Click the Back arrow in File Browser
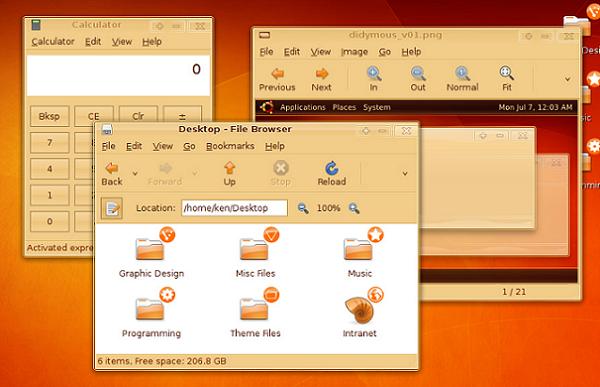The height and width of the screenshot is (387, 600). (x=112, y=168)
